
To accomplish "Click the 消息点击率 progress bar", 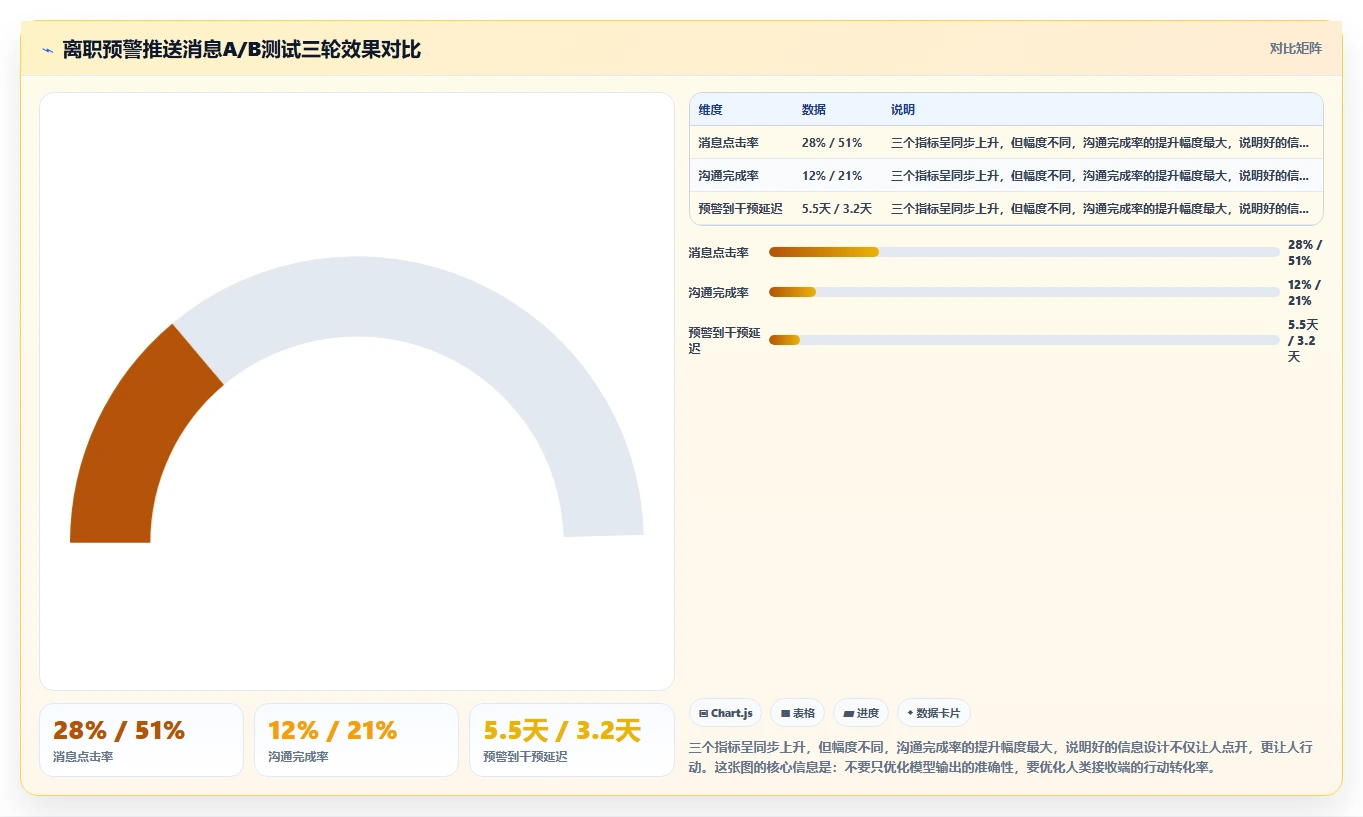I will [1024, 252].
